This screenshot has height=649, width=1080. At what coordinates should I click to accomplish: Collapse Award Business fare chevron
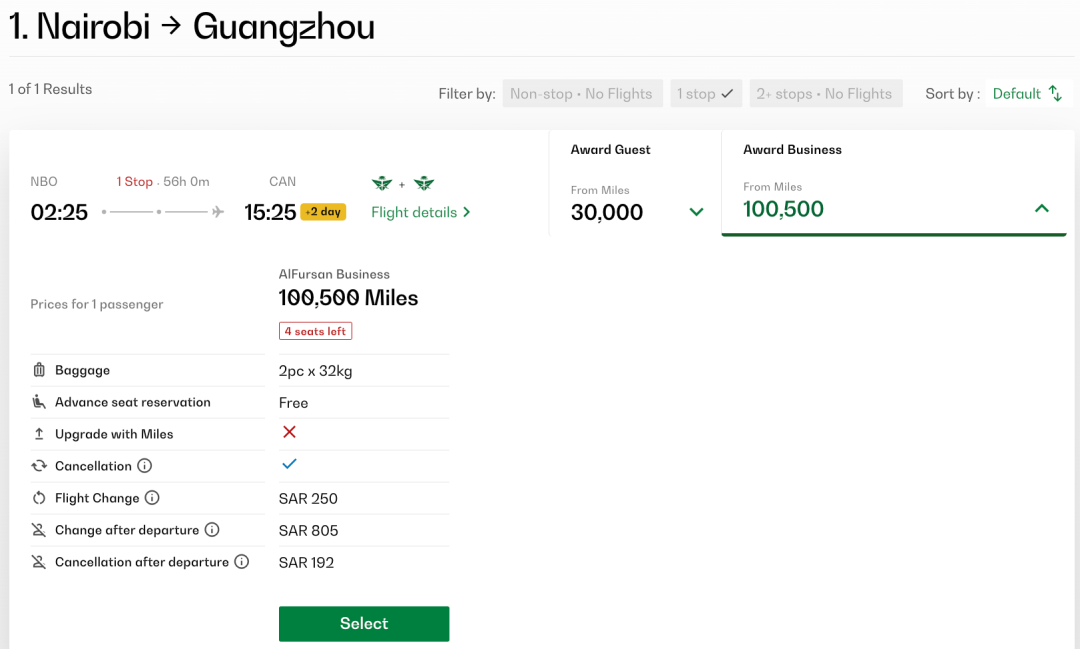click(x=1041, y=208)
